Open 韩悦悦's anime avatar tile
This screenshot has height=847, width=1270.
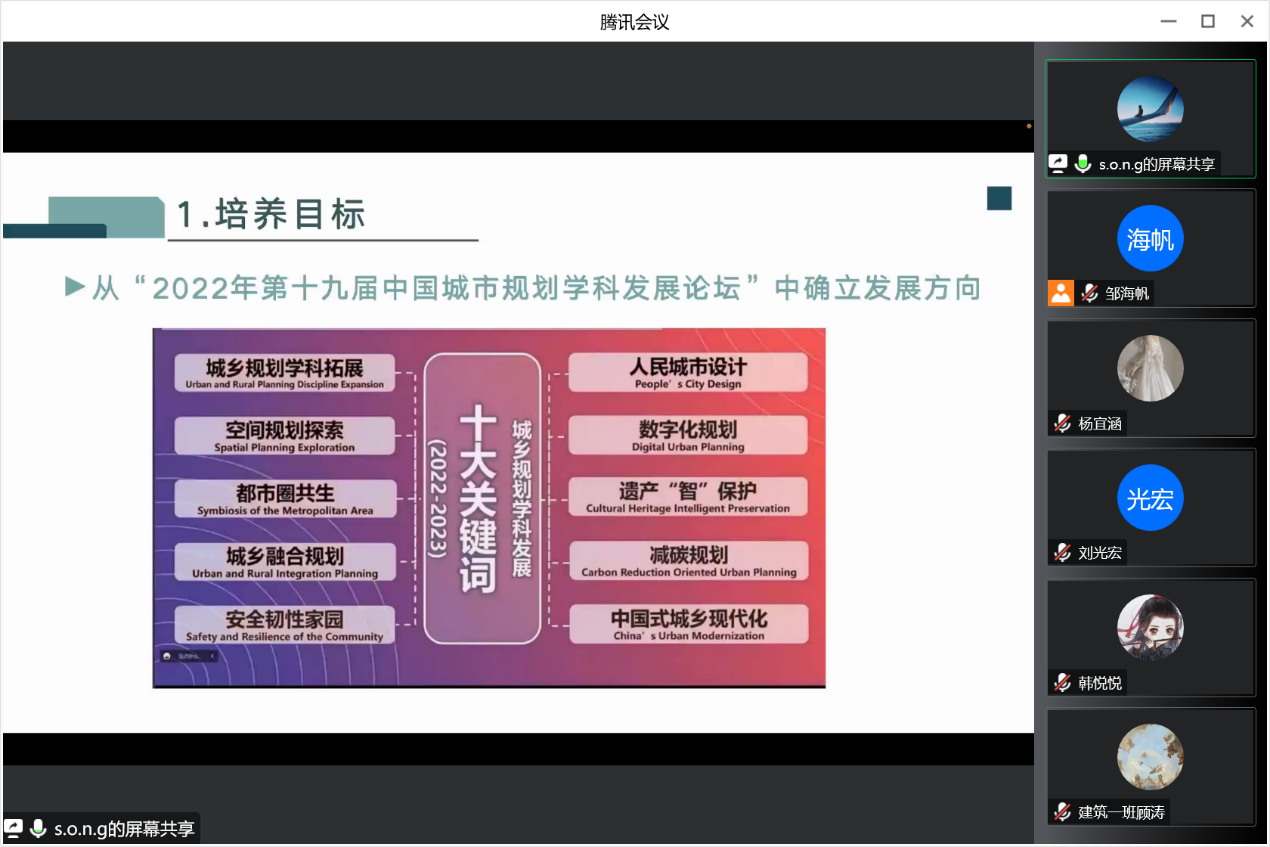pyautogui.click(x=1150, y=628)
